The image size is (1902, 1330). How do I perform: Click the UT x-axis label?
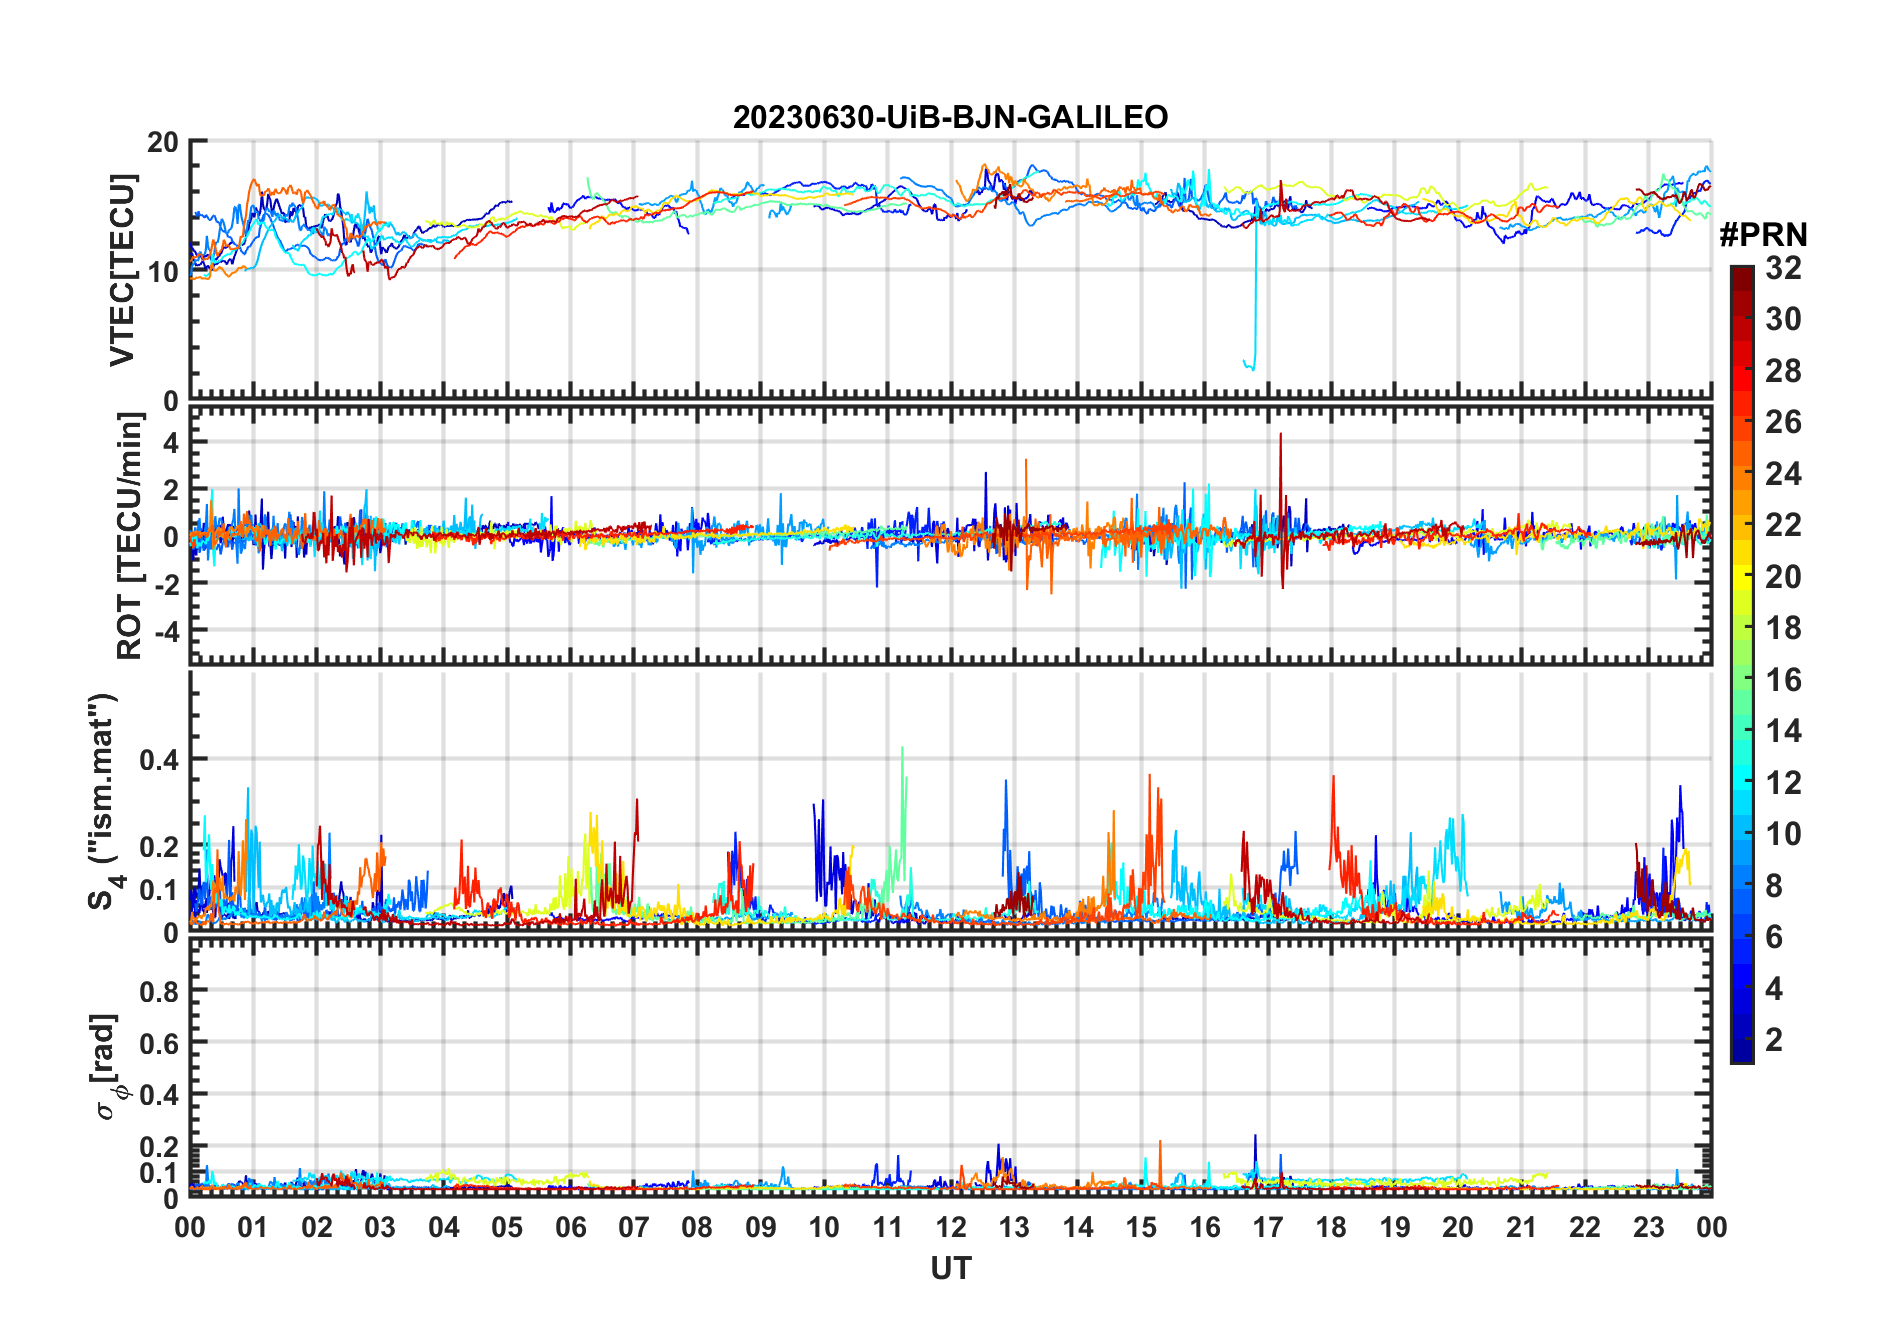[950, 1269]
